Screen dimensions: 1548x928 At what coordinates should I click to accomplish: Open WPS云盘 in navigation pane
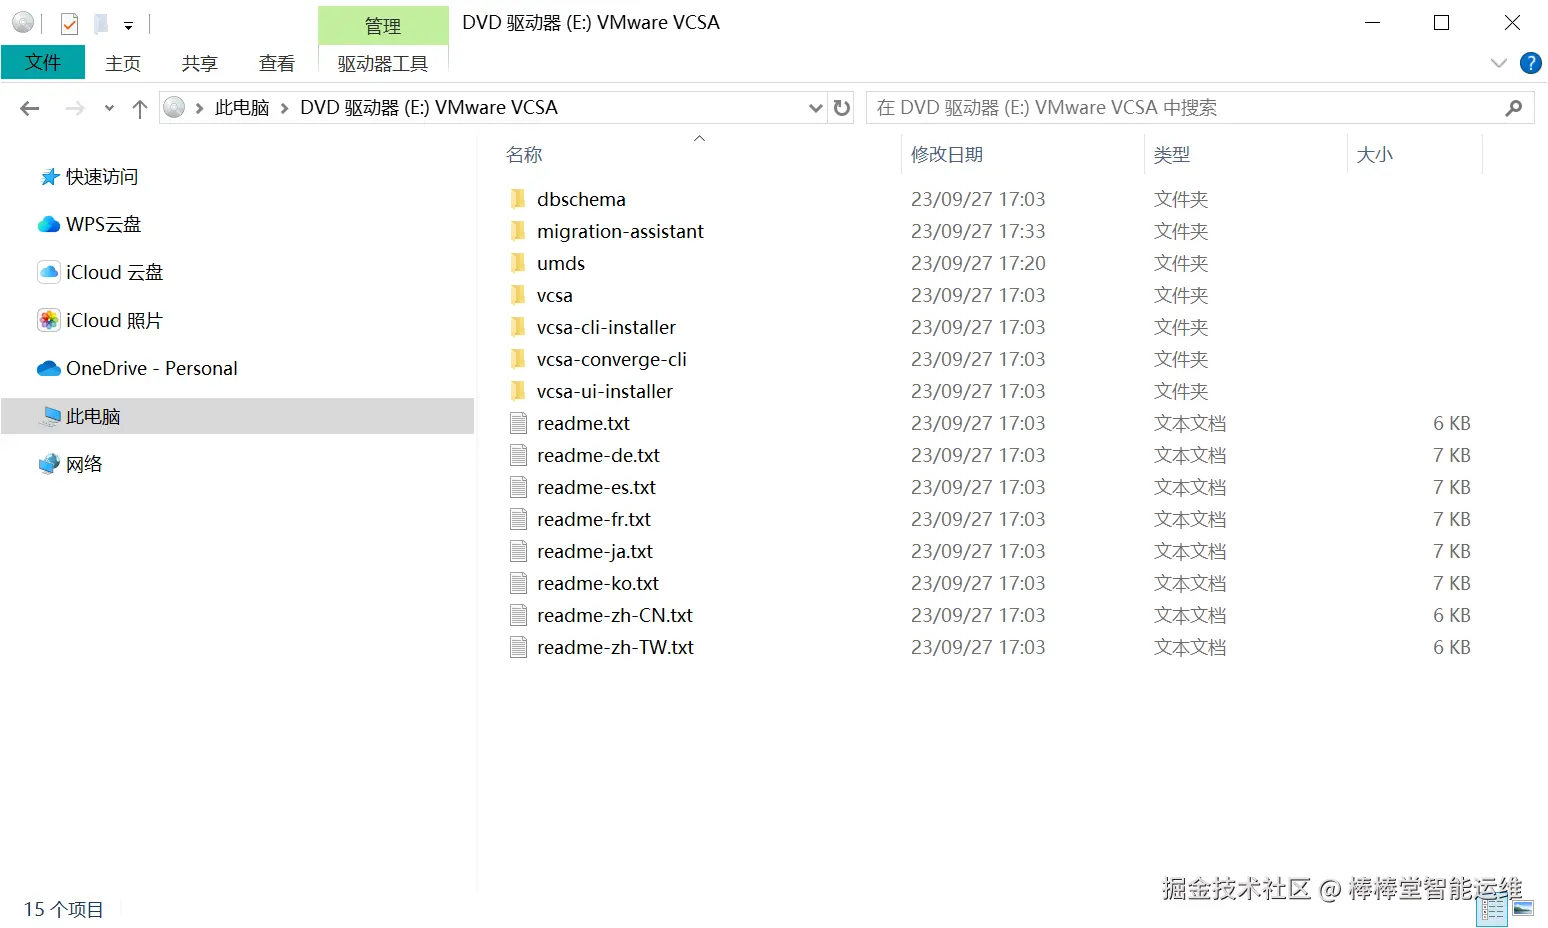coord(103,224)
